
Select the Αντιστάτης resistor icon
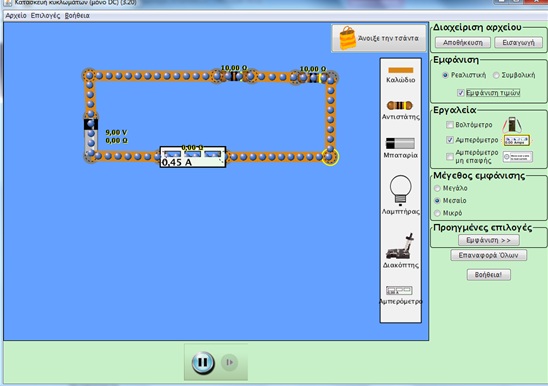400,105
